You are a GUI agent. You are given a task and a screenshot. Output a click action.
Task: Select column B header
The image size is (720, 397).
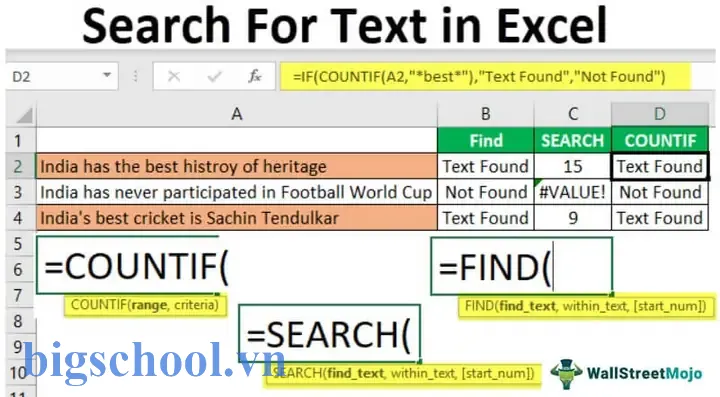[486, 114]
